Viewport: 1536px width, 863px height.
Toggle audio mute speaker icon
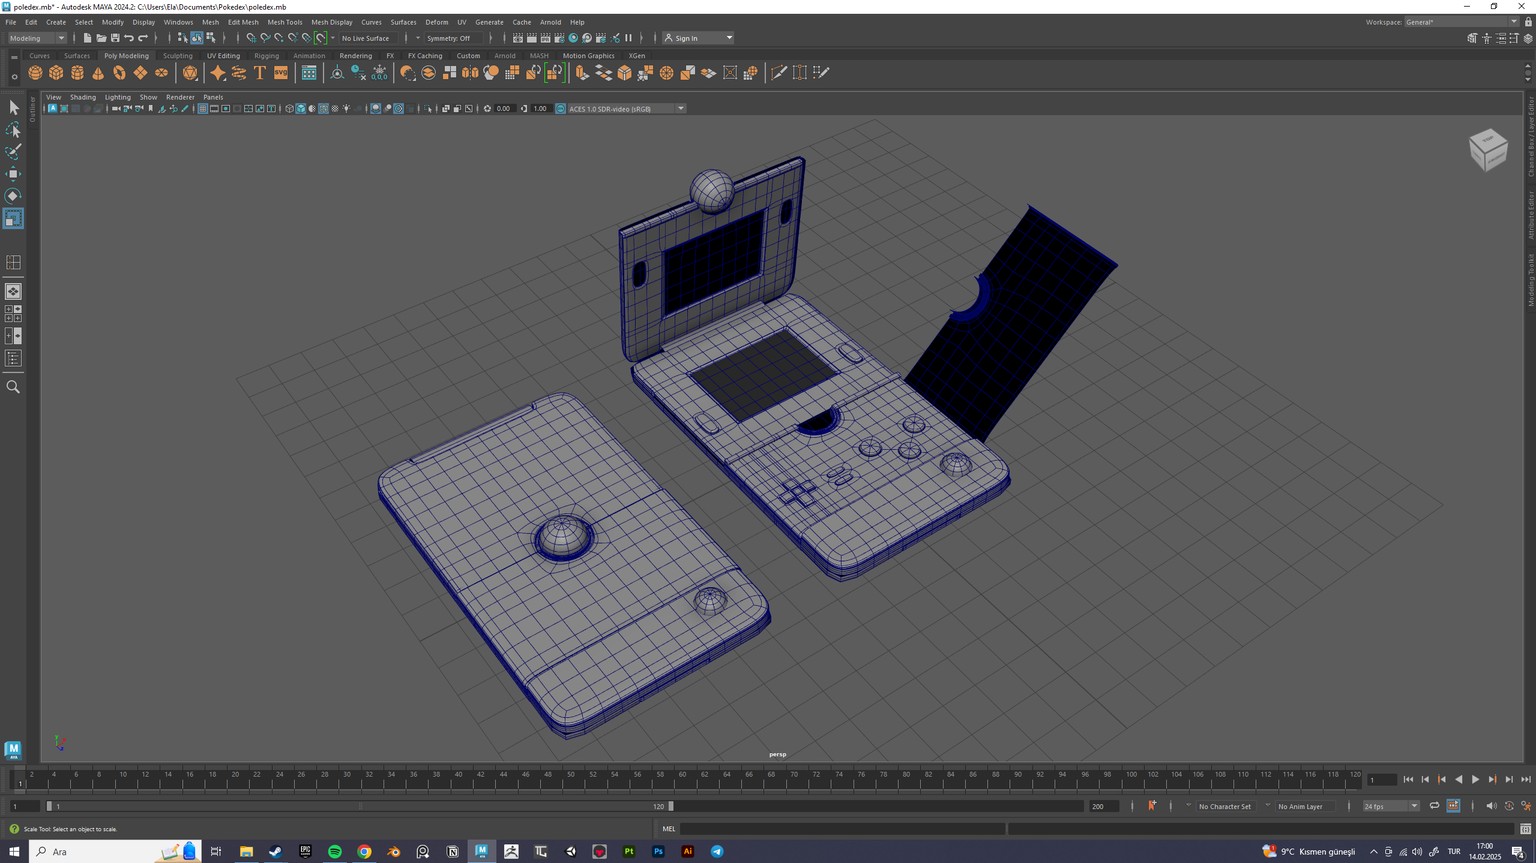(x=1491, y=806)
